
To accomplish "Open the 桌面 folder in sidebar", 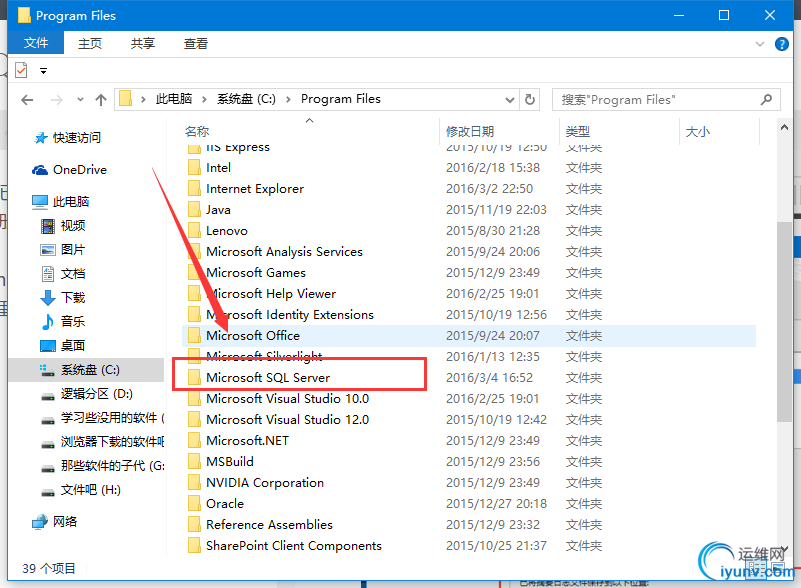I will point(63,346).
